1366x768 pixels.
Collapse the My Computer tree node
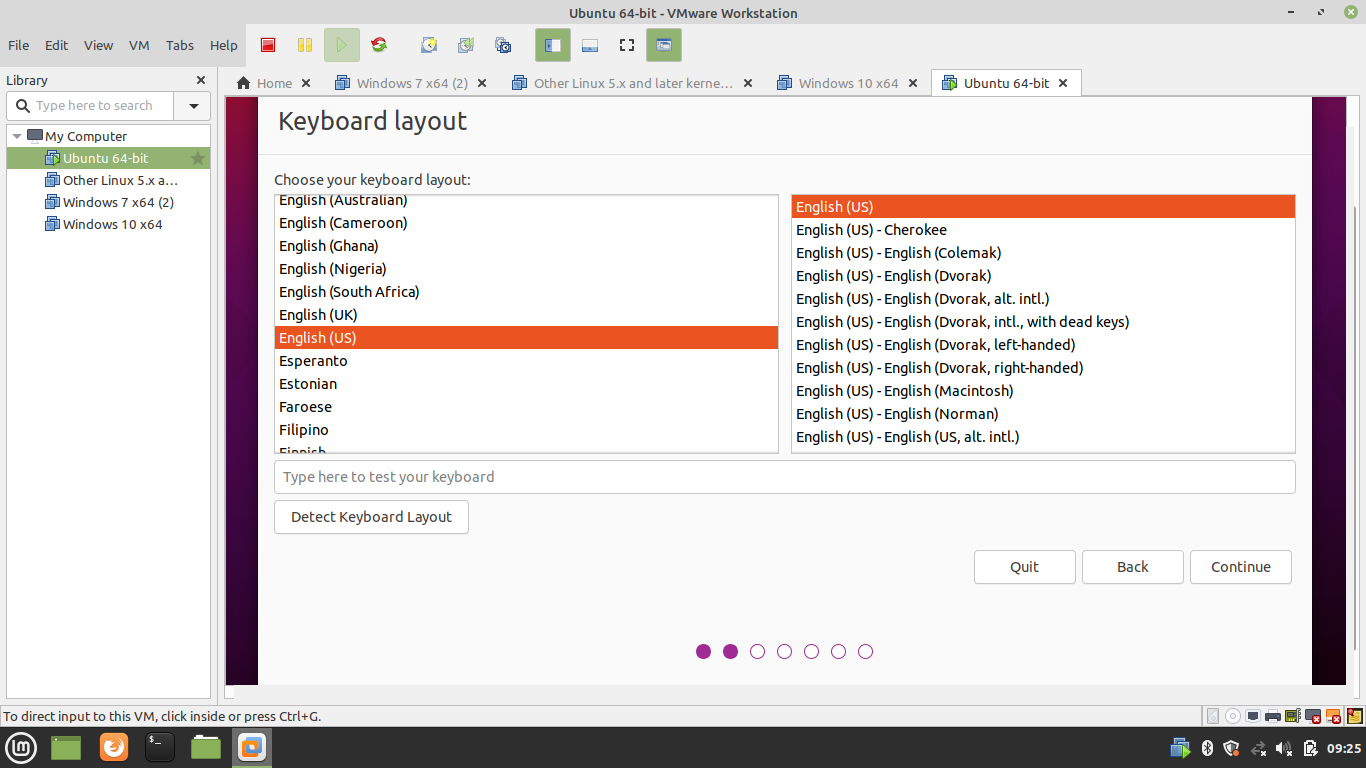click(17, 136)
